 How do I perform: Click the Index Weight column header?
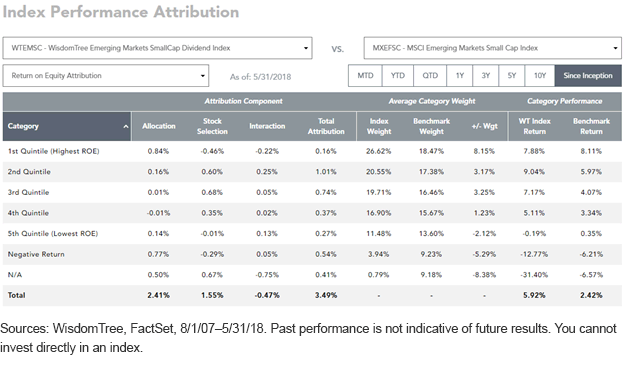[x=379, y=126]
